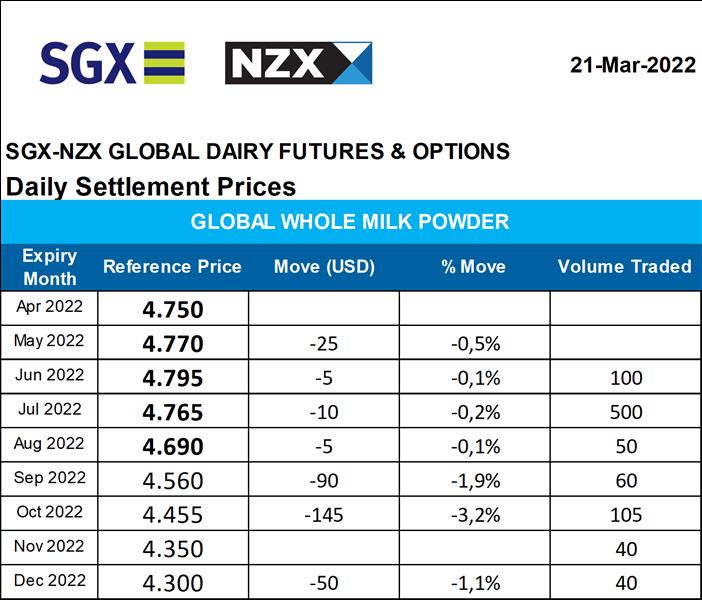
Task: Click the SGX logo
Action: pyautogui.click(x=112, y=63)
